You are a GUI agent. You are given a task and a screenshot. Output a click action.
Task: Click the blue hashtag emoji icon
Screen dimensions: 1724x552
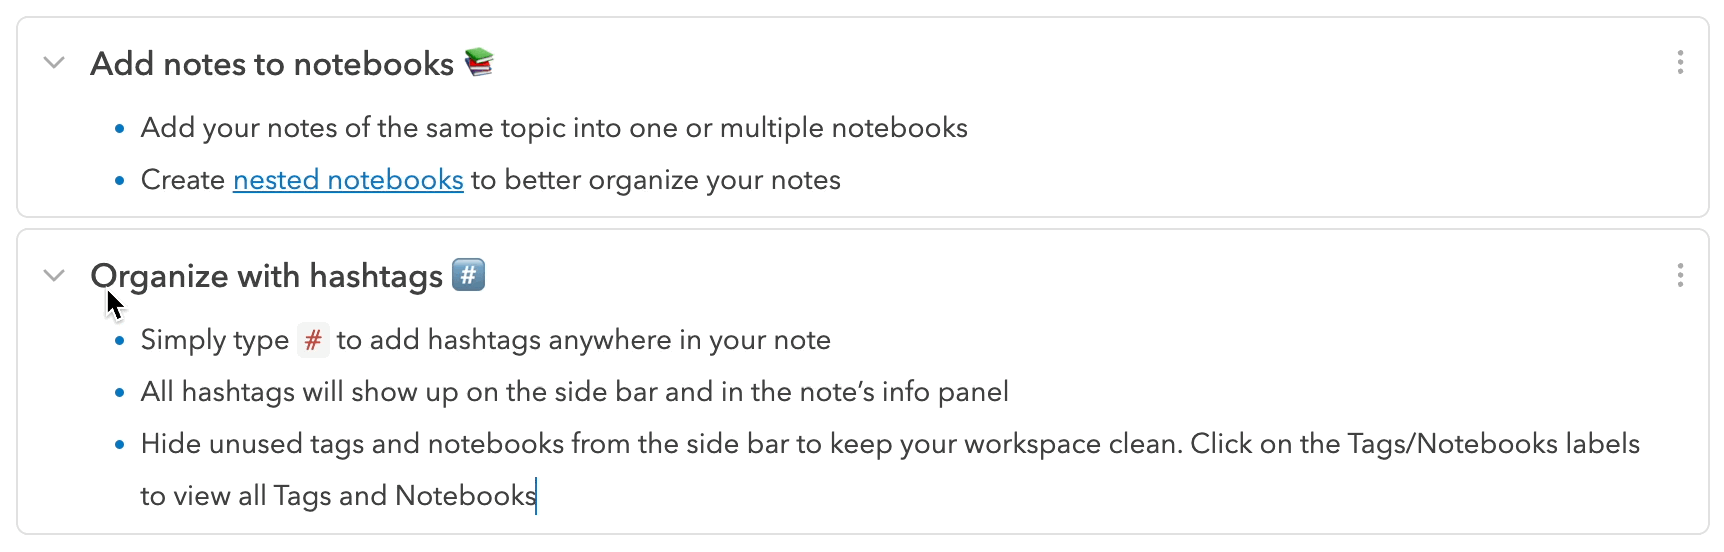(x=468, y=274)
